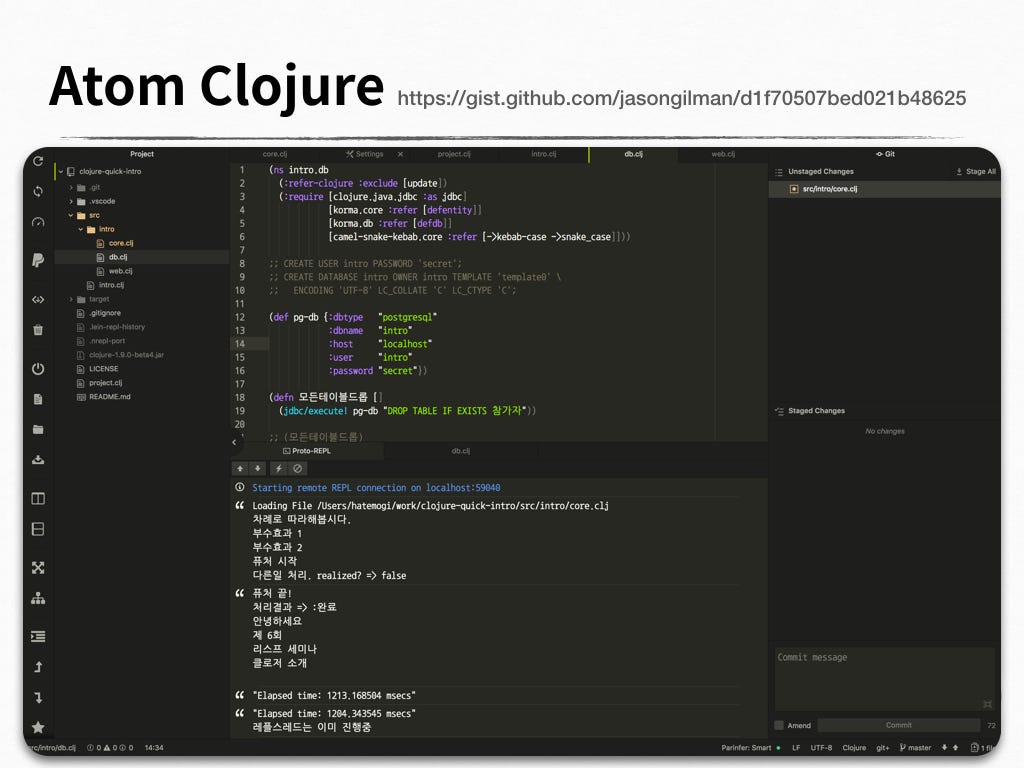This screenshot has height=768, width=1024.
Task: Click the sync arrows icon in left toolbar
Action: (x=38, y=191)
